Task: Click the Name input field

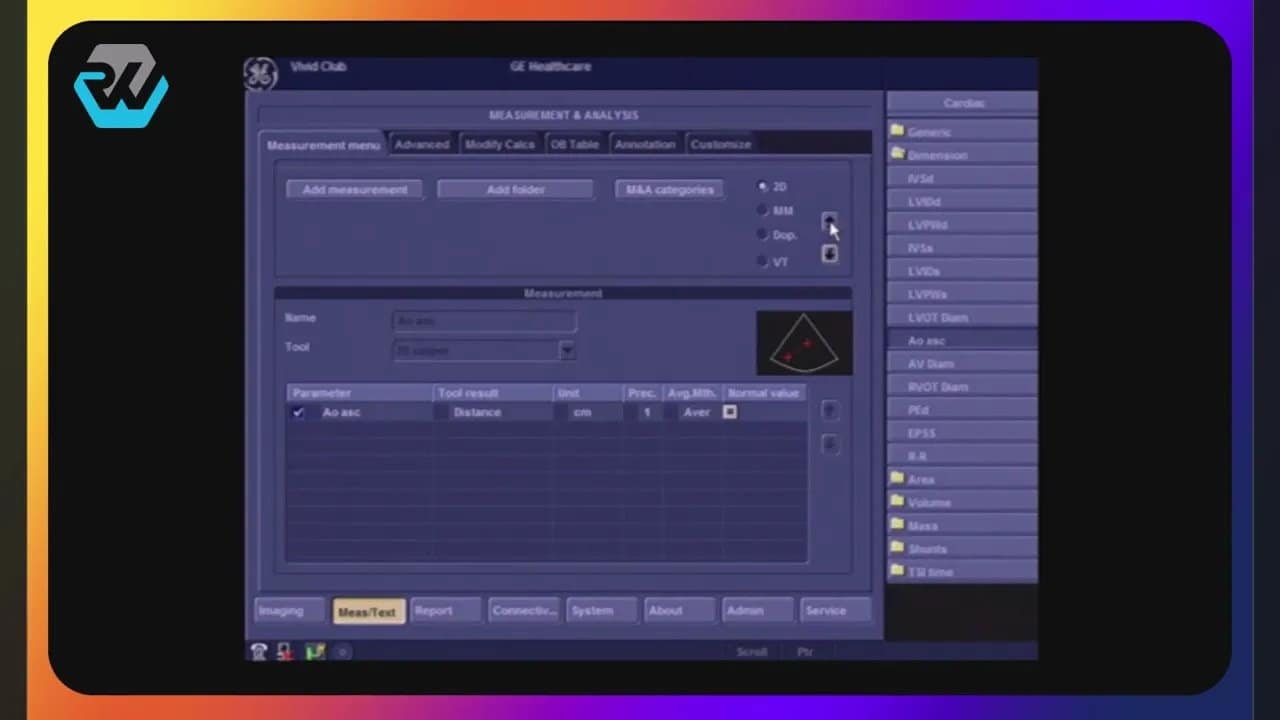Action: (484, 321)
